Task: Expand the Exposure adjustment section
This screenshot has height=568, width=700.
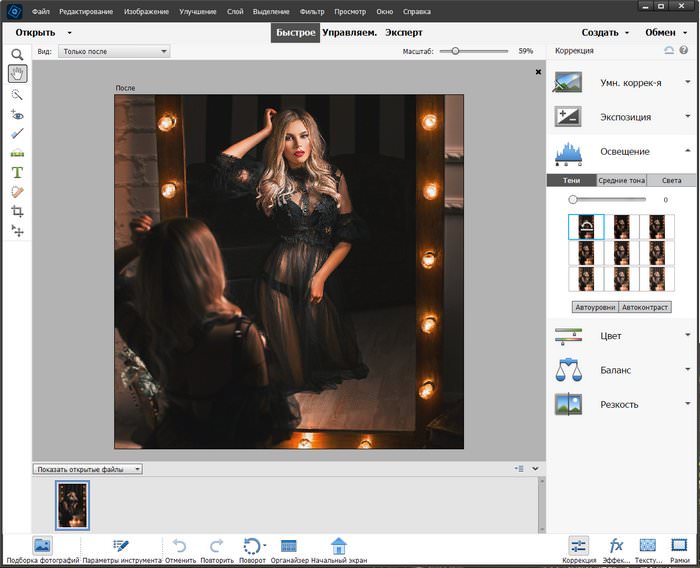Action: tap(624, 117)
